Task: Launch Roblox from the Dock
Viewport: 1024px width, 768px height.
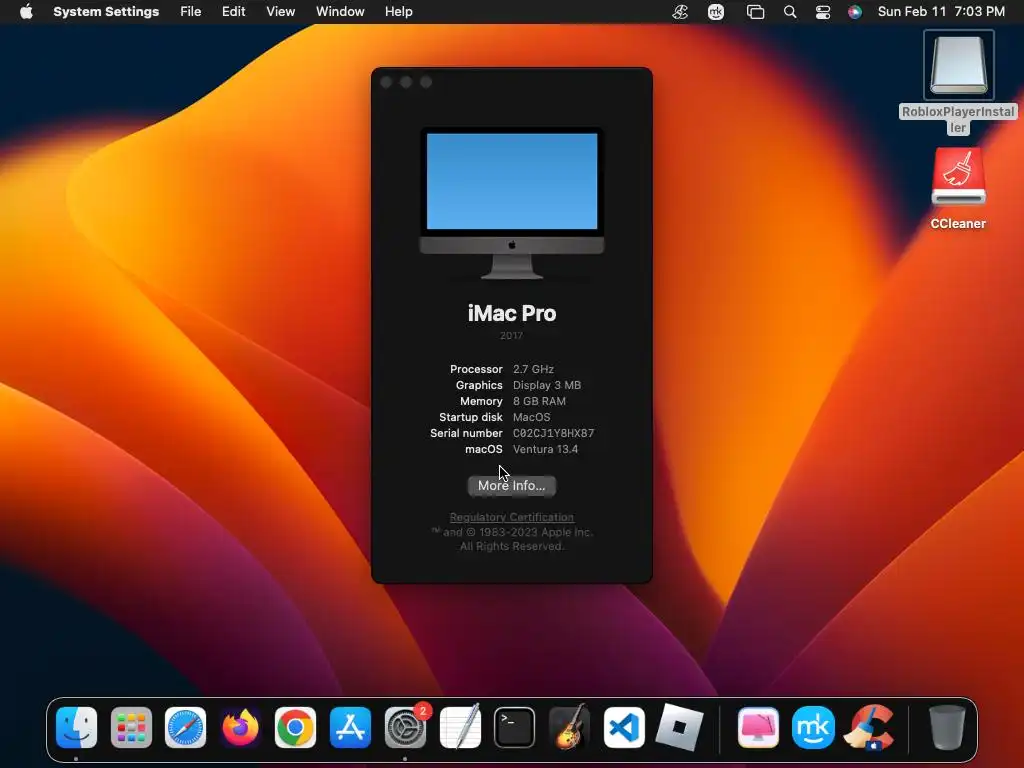Action: click(x=679, y=727)
